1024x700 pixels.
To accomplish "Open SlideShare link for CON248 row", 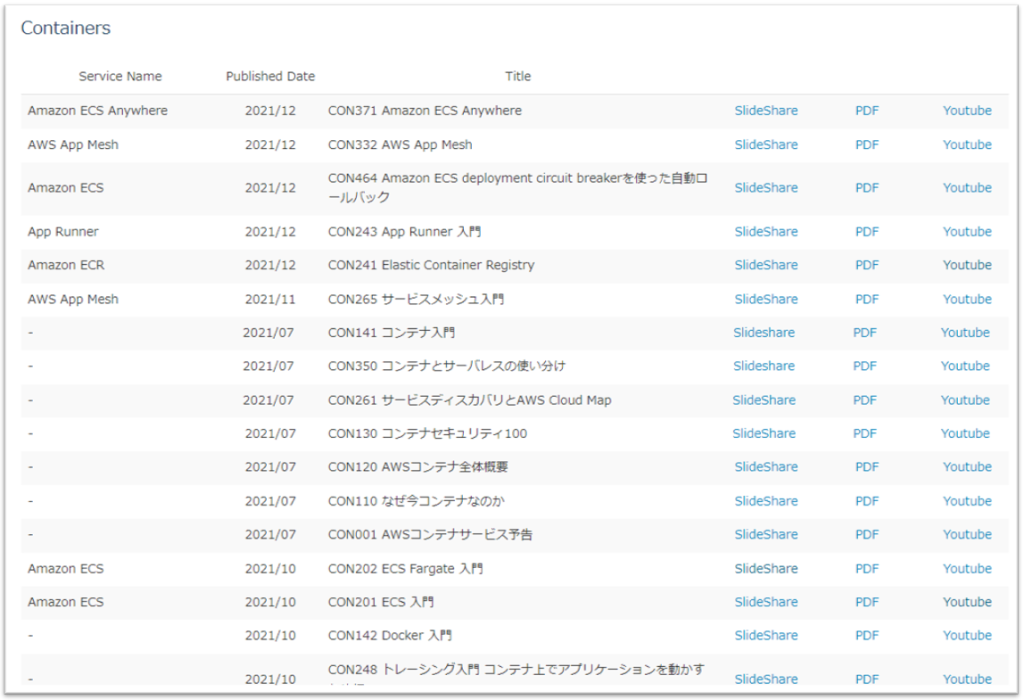I will pyautogui.click(x=766, y=679).
